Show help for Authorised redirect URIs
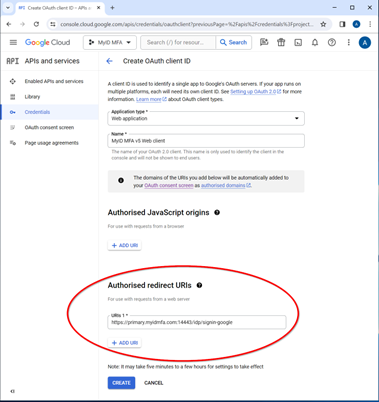 click(x=199, y=285)
